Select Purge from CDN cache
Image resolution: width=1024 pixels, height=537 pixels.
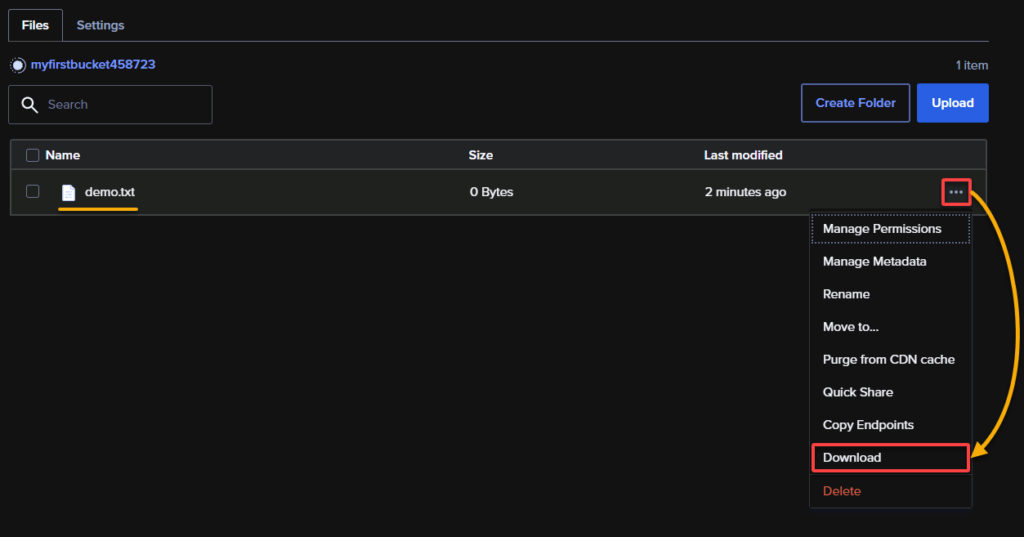[x=888, y=360]
